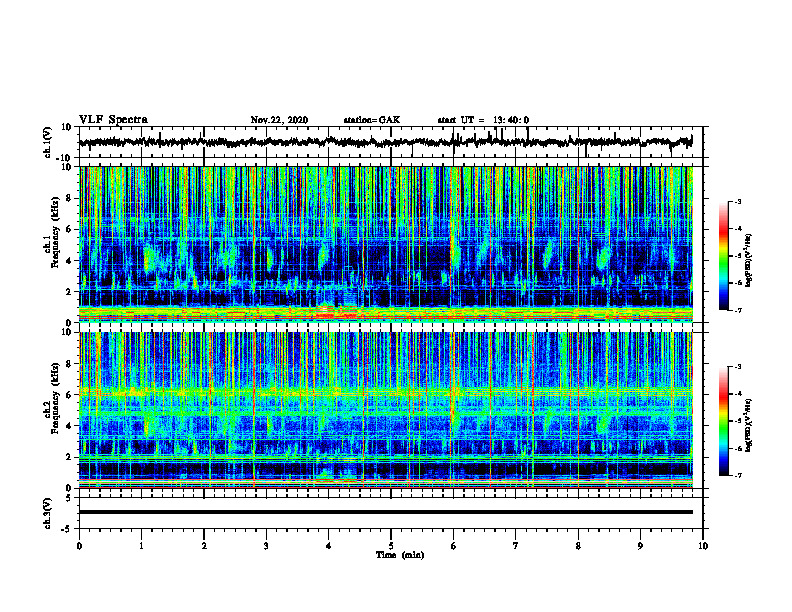Viewport: 792px width, 612px height.
Task: Click the time axis tick label "3"
Action: [266, 546]
